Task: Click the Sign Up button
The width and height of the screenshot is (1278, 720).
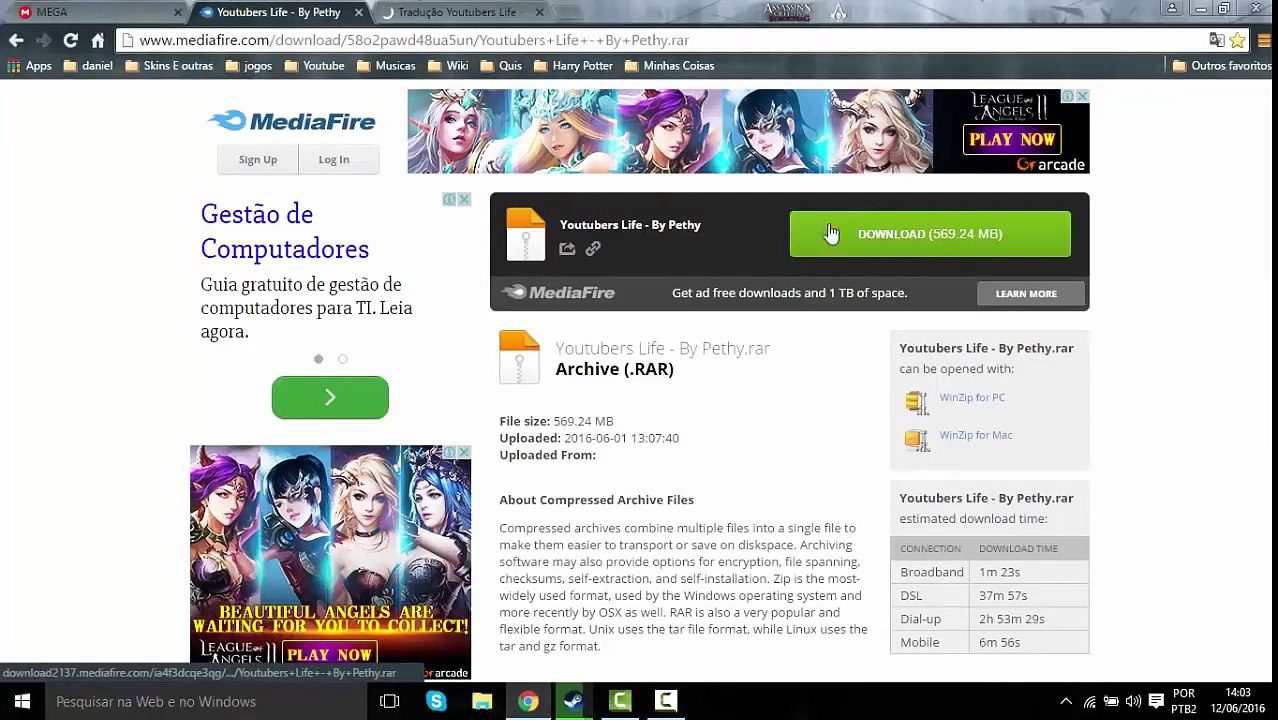Action: tap(257, 160)
